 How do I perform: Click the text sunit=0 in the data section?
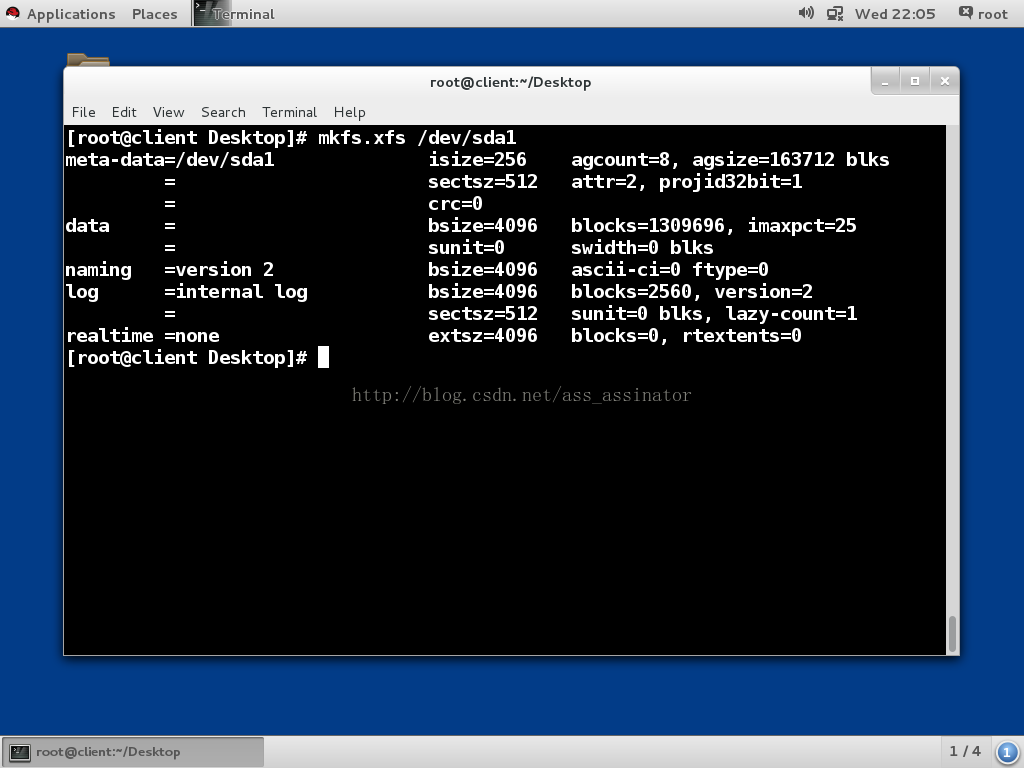pos(466,248)
